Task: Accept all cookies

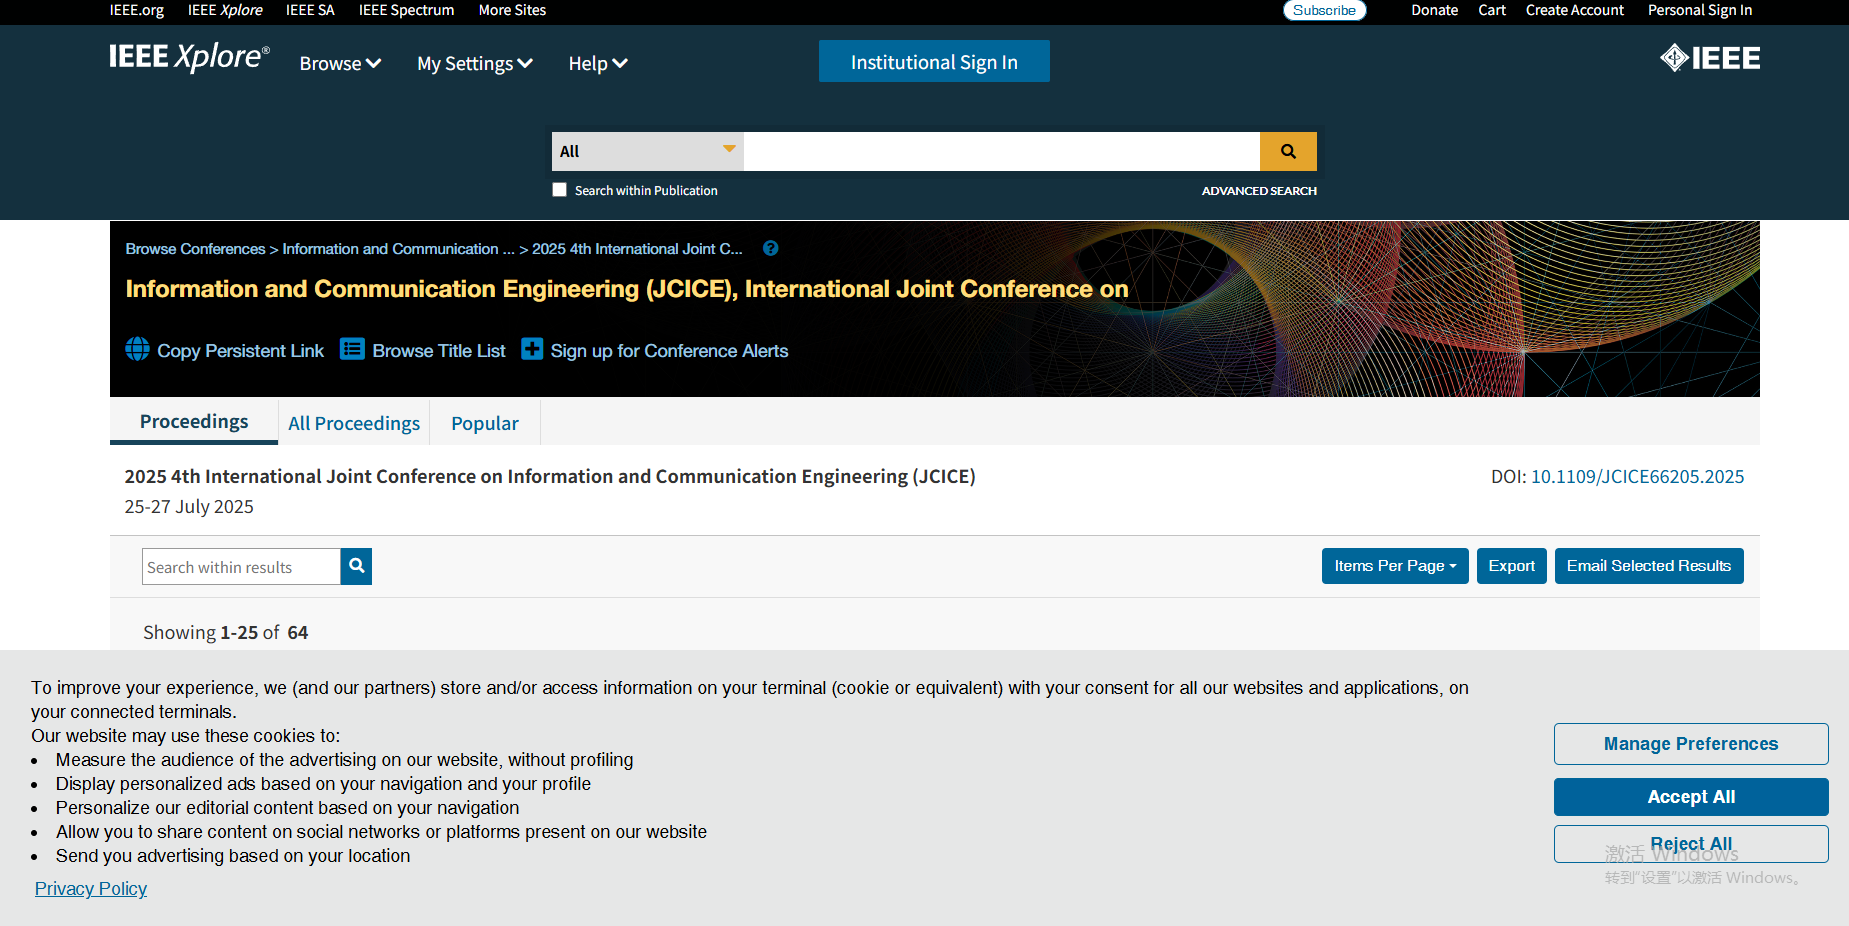Action: point(1690,797)
